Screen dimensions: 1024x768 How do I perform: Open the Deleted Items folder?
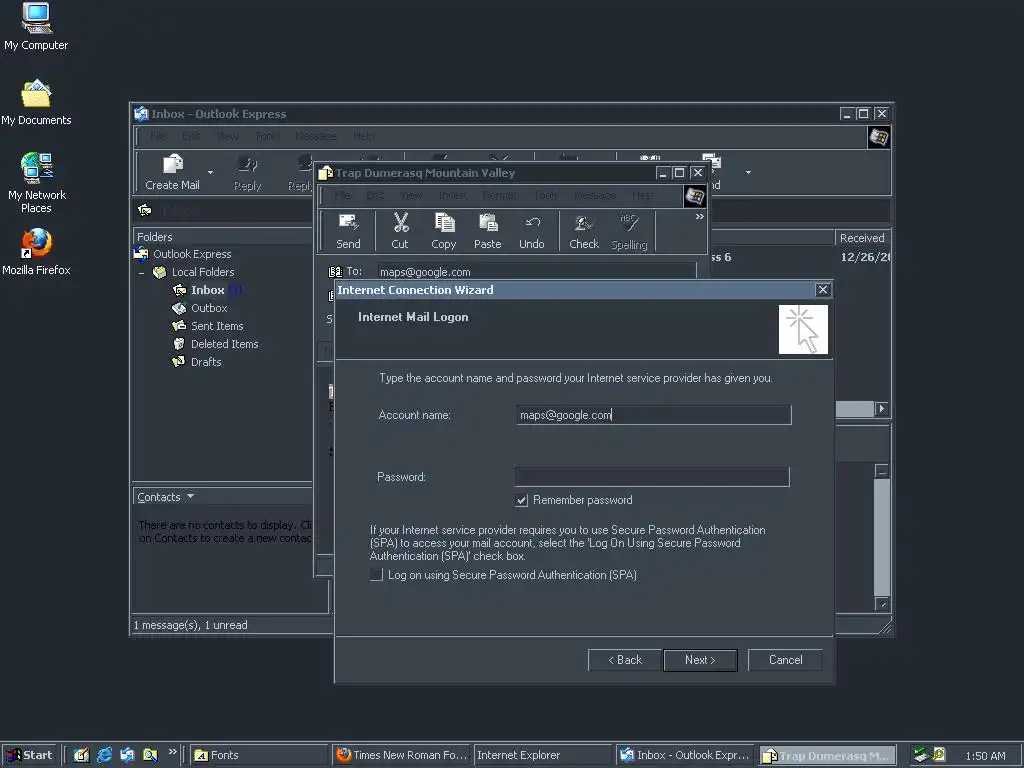[x=224, y=344]
